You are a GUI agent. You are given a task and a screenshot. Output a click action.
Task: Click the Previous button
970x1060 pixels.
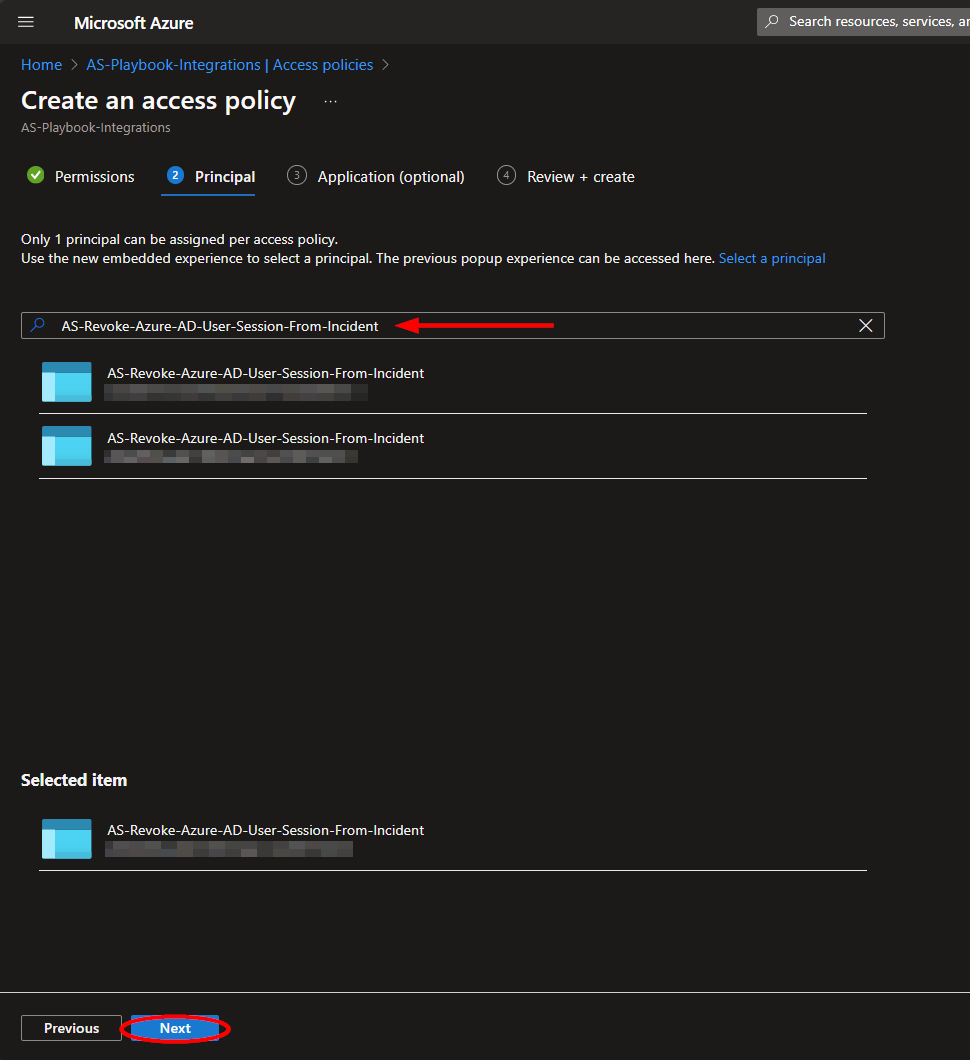[x=72, y=1028]
